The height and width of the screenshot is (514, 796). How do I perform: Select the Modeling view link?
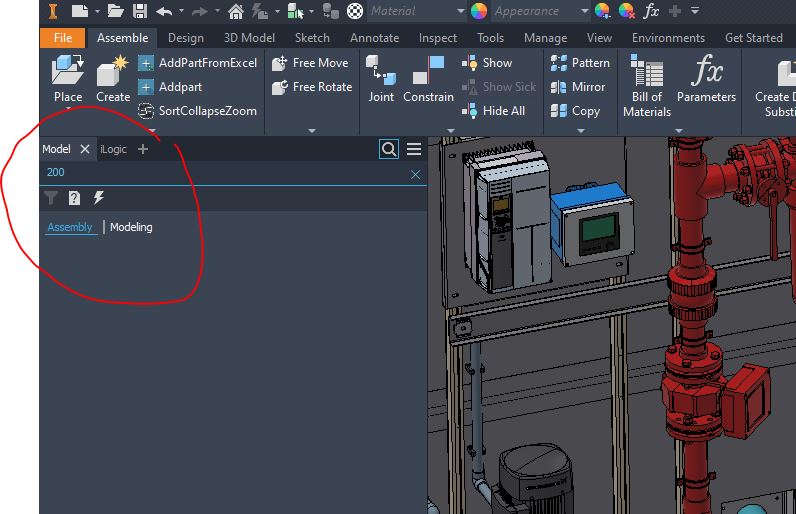pos(131,227)
